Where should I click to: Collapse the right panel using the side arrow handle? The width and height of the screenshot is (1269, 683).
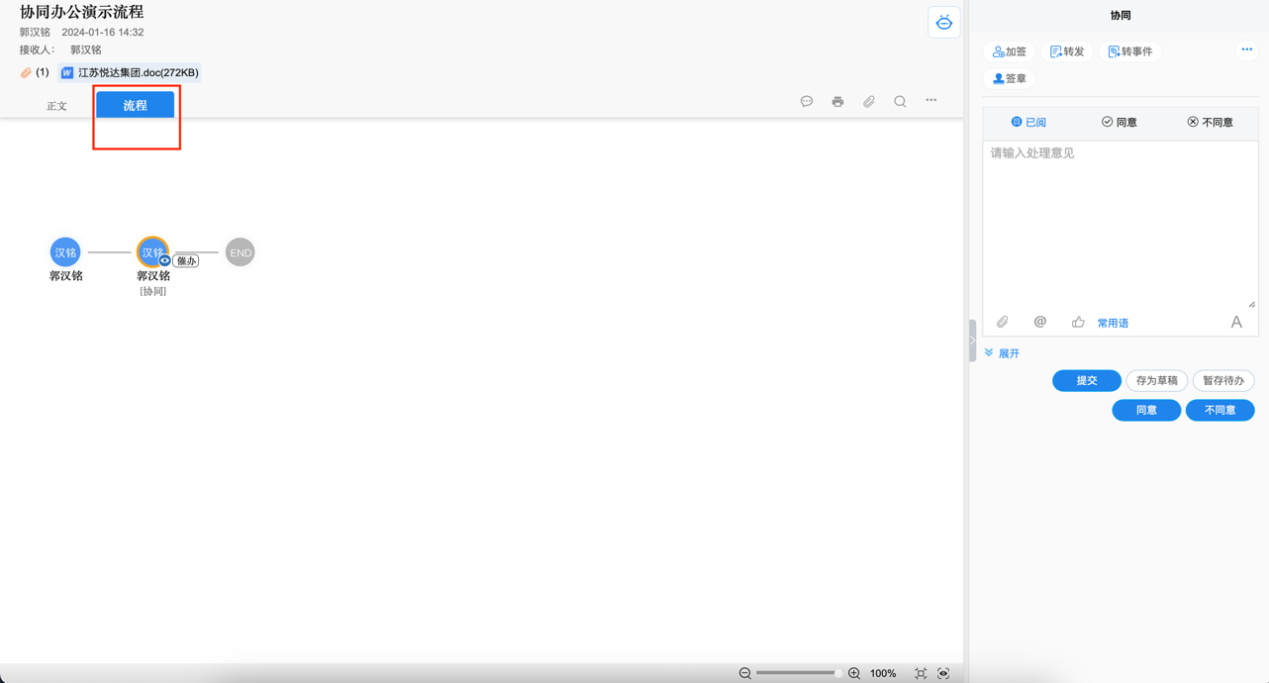971,340
